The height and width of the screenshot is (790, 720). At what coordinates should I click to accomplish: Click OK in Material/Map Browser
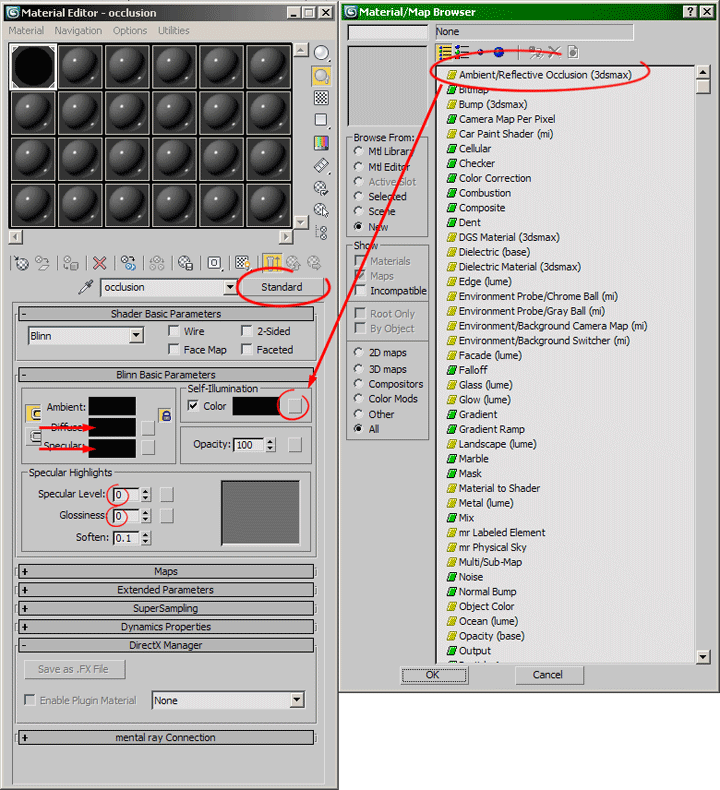pos(433,675)
